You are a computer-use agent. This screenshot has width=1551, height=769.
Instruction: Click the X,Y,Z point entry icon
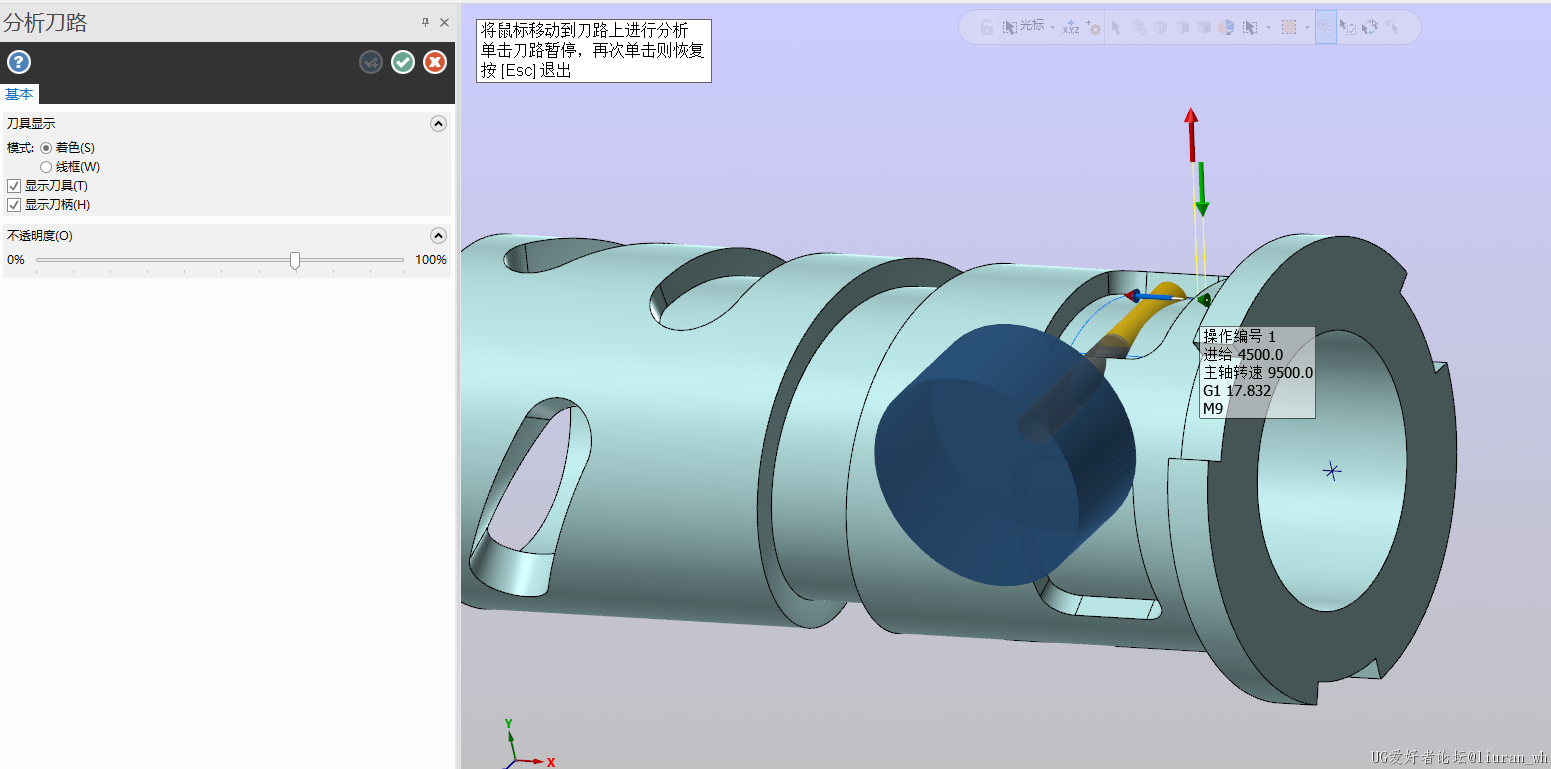coord(1071,27)
